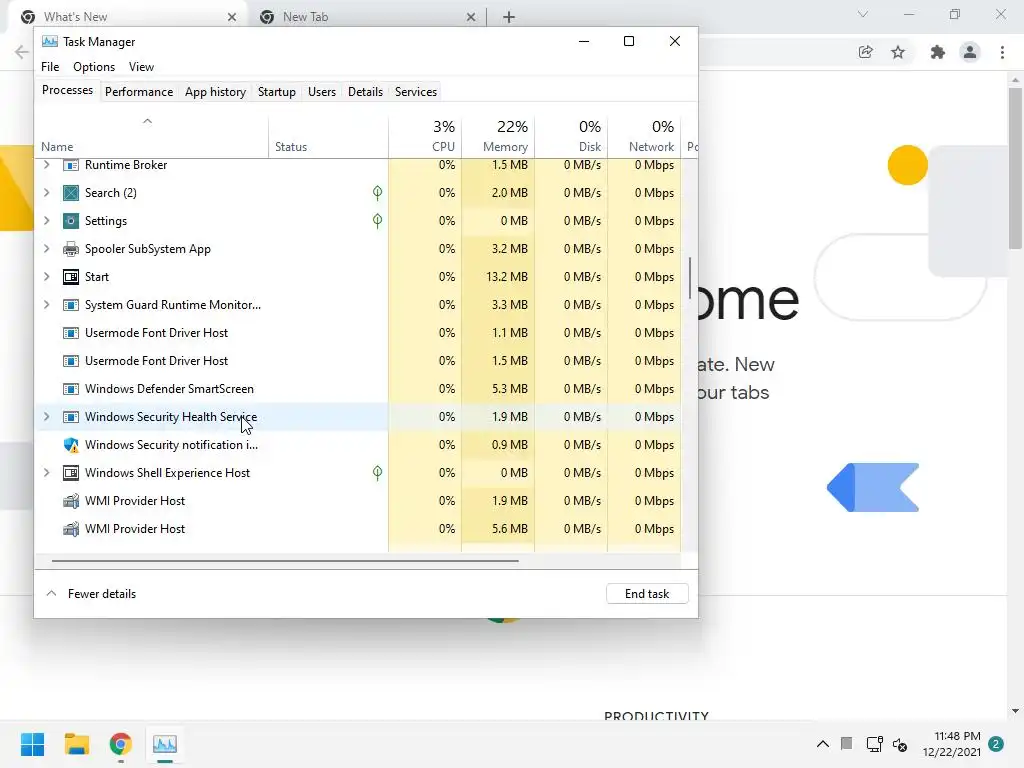Open the View menu
This screenshot has width=1024, height=768.
click(x=141, y=67)
